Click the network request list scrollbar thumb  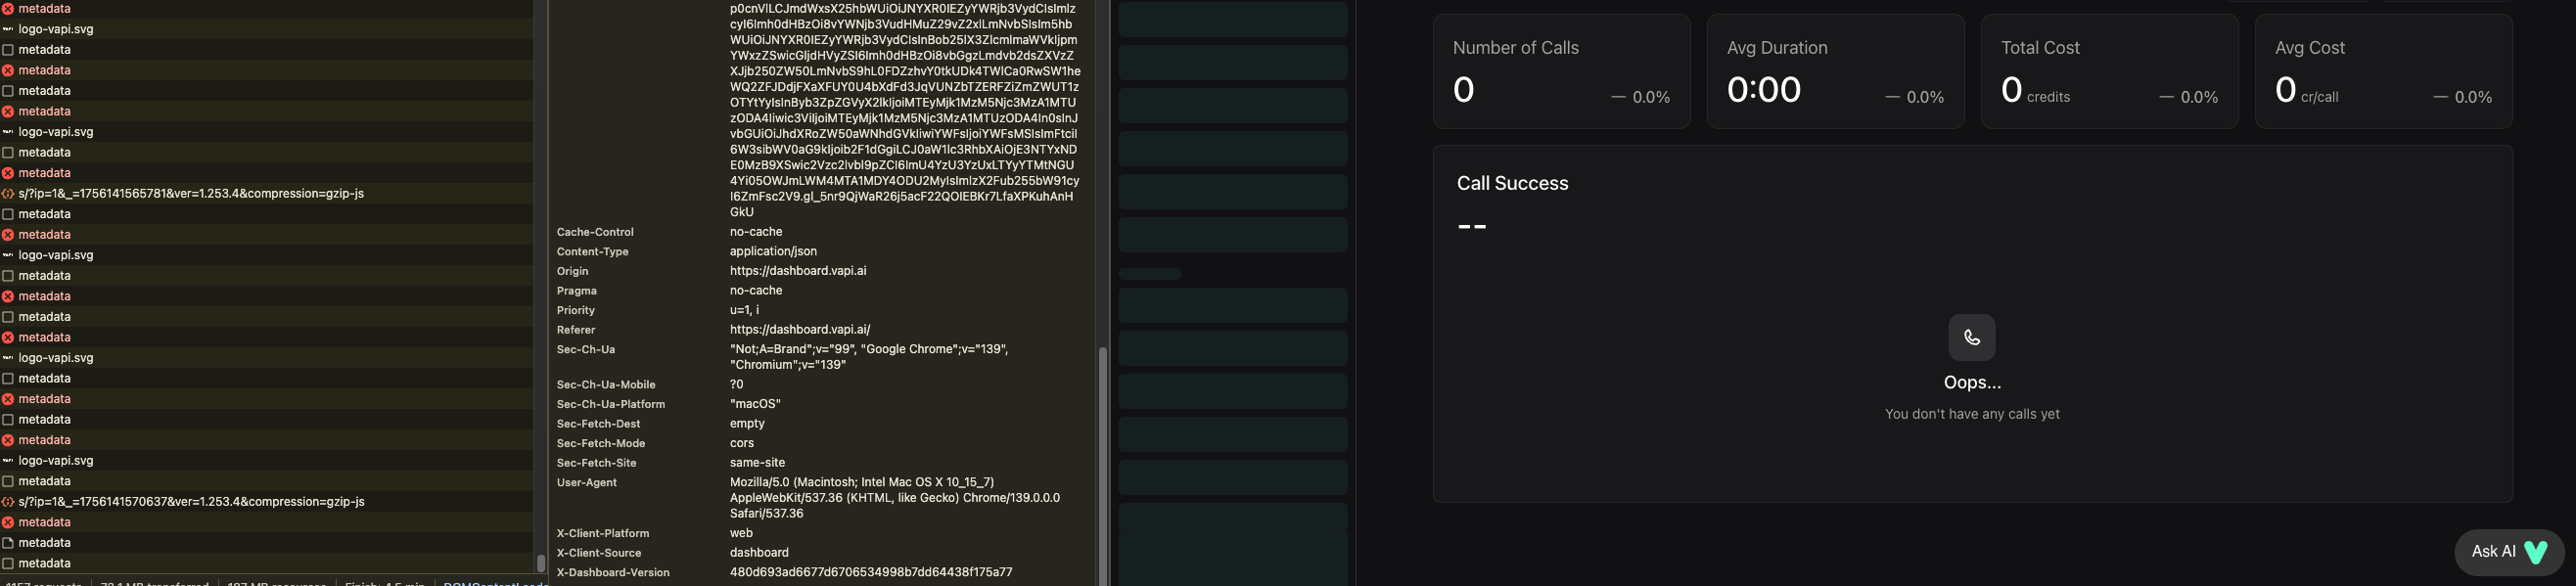540,563
